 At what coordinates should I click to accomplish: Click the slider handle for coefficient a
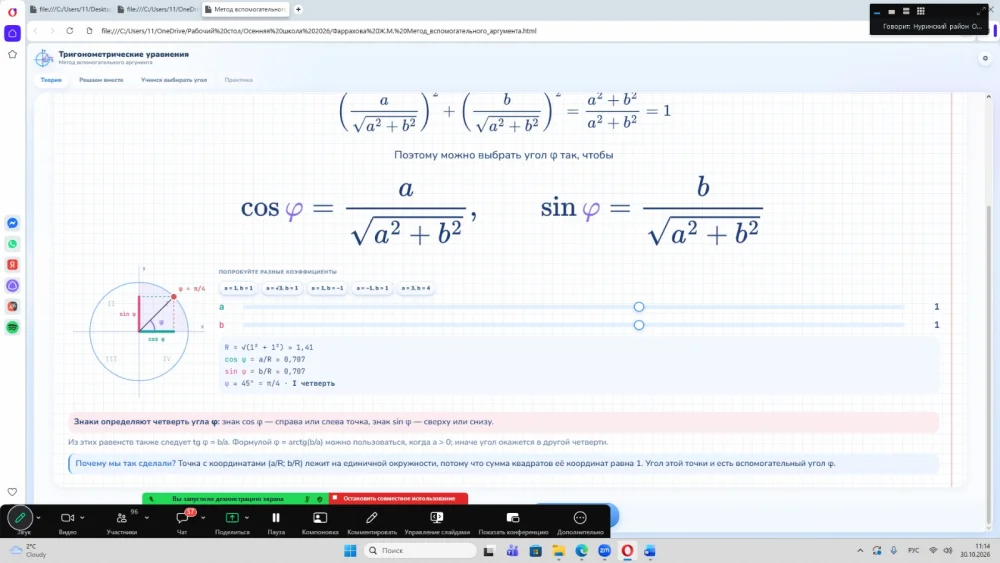639,307
